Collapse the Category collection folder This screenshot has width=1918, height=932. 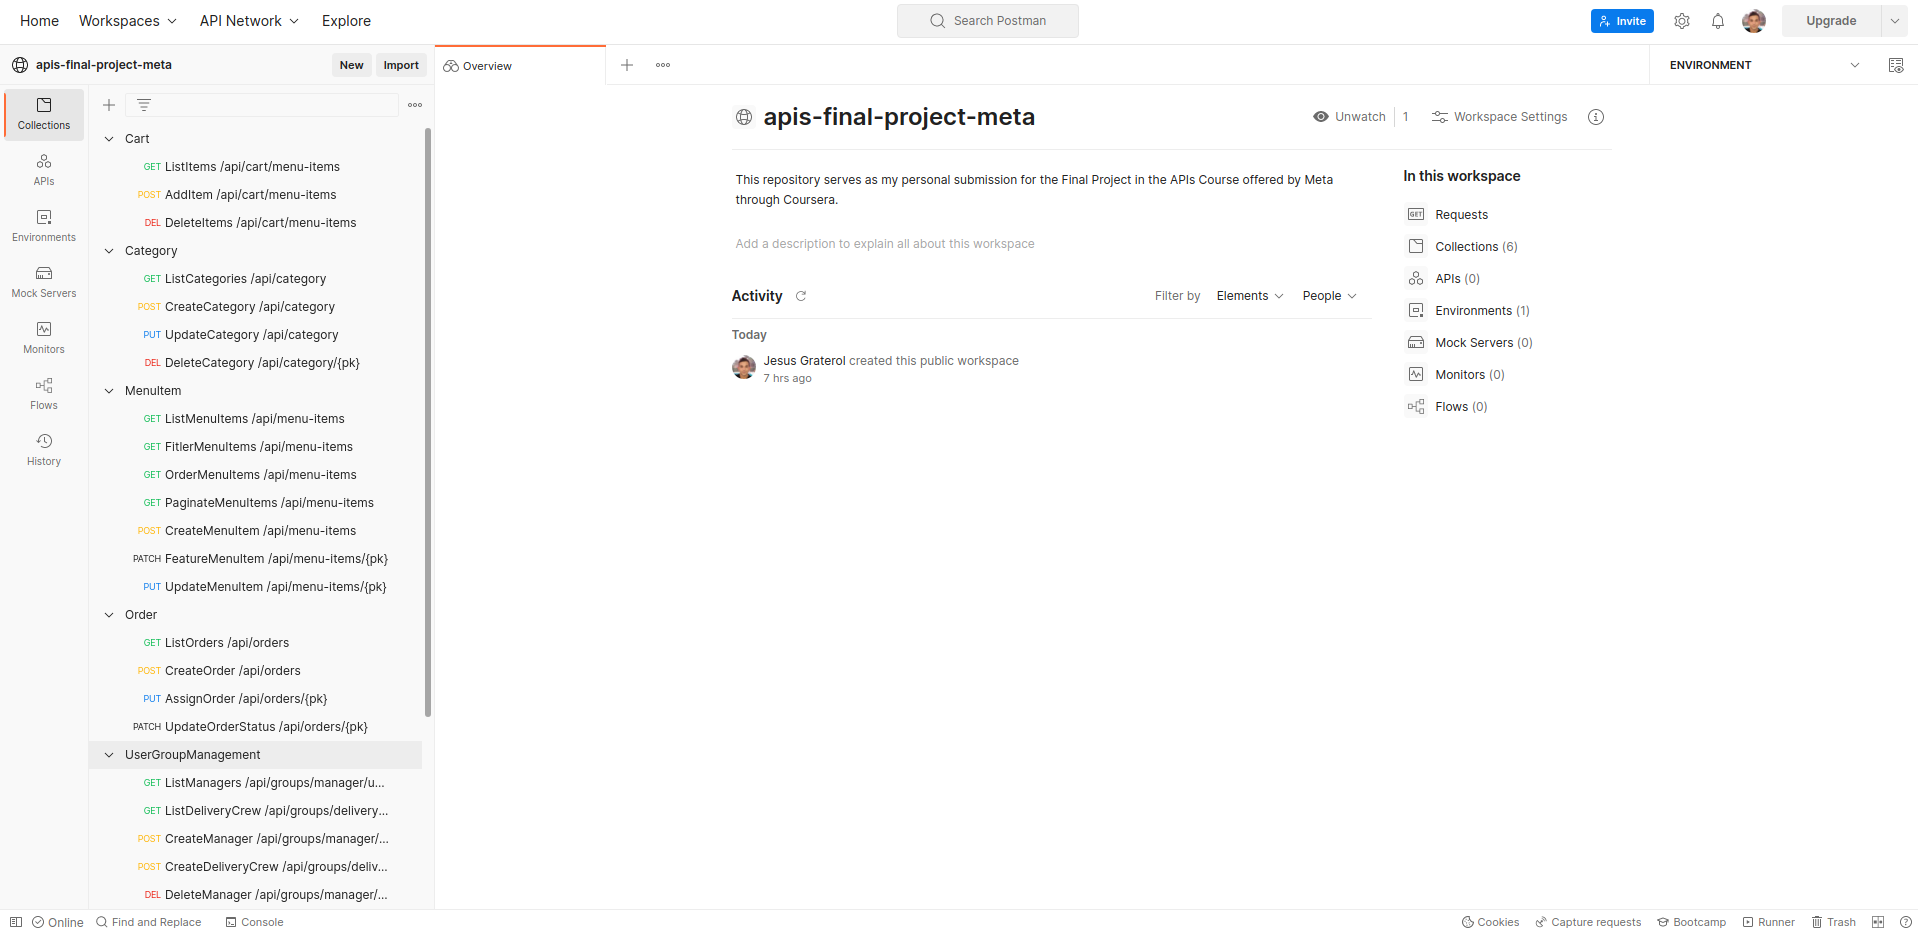[x=109, y=251]
